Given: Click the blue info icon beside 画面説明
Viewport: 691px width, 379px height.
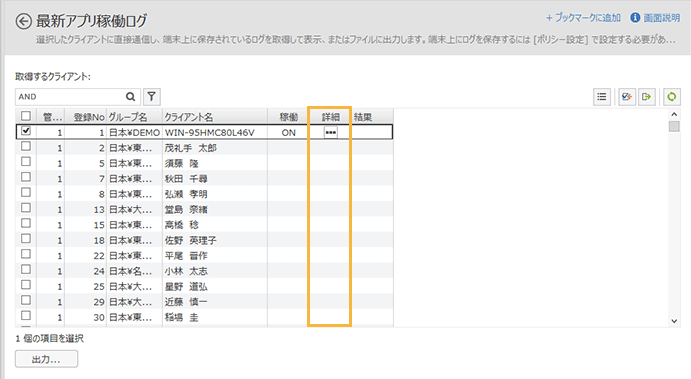Looking at the screenshot, I should coord(635,18).
